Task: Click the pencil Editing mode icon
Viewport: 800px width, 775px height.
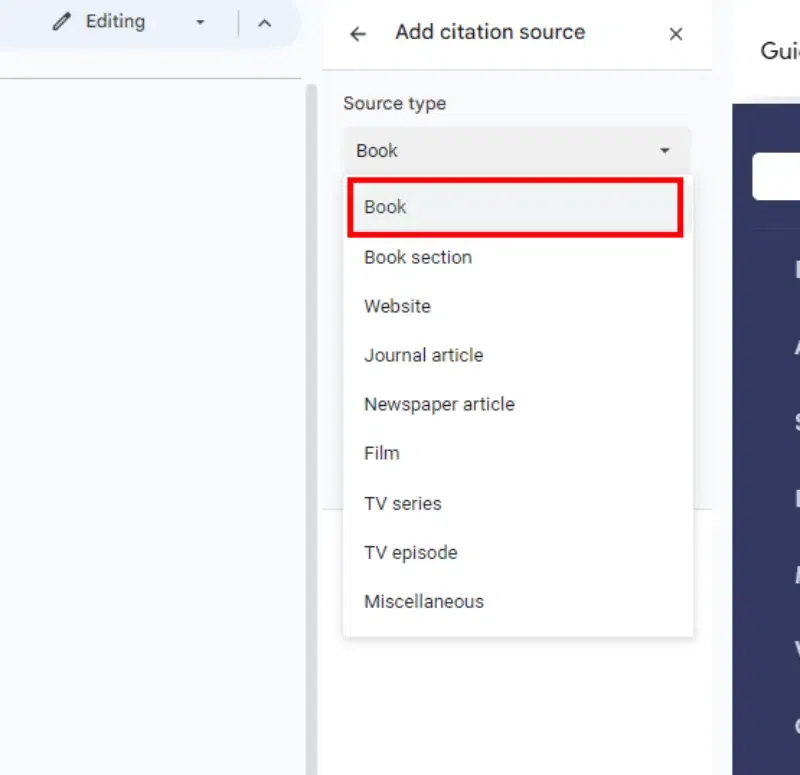Action: (62, 22)
